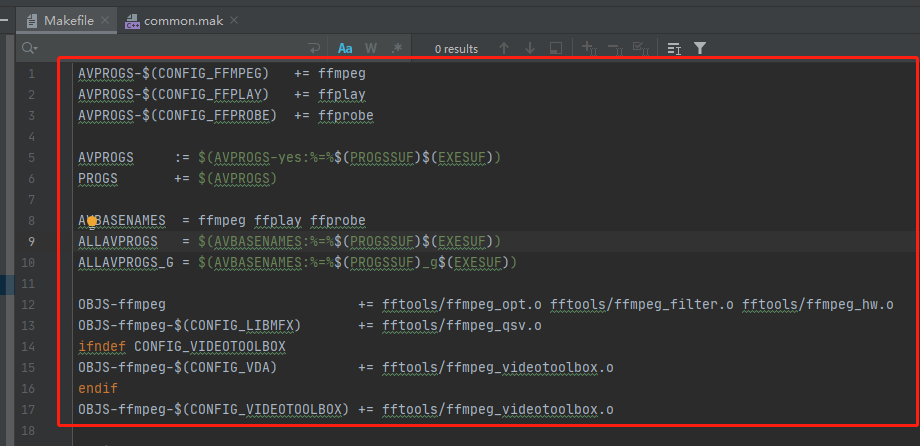Enable Regex search option

click(397, 48)
